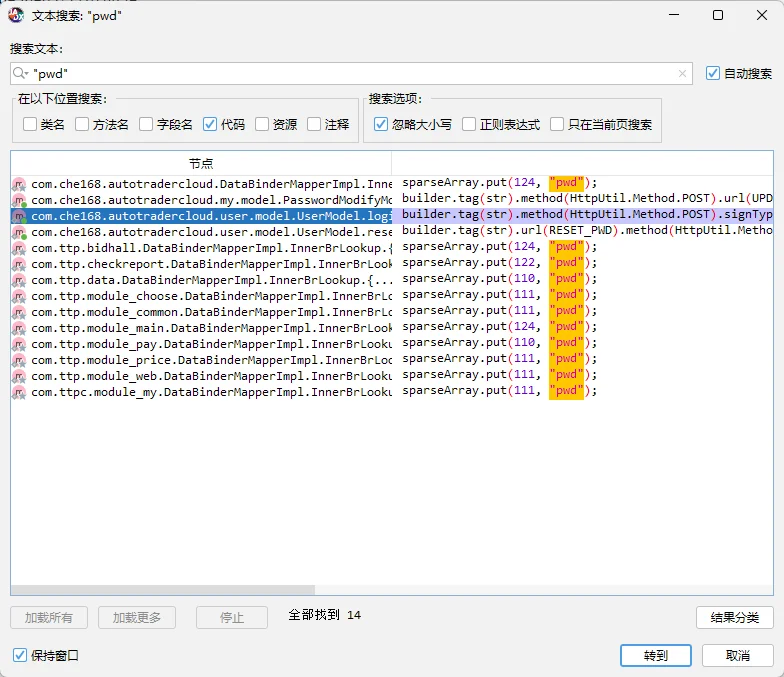
Task: Click method icon of che168 DataBinderMapperImpl row
Action: click(x=19, y=184)
